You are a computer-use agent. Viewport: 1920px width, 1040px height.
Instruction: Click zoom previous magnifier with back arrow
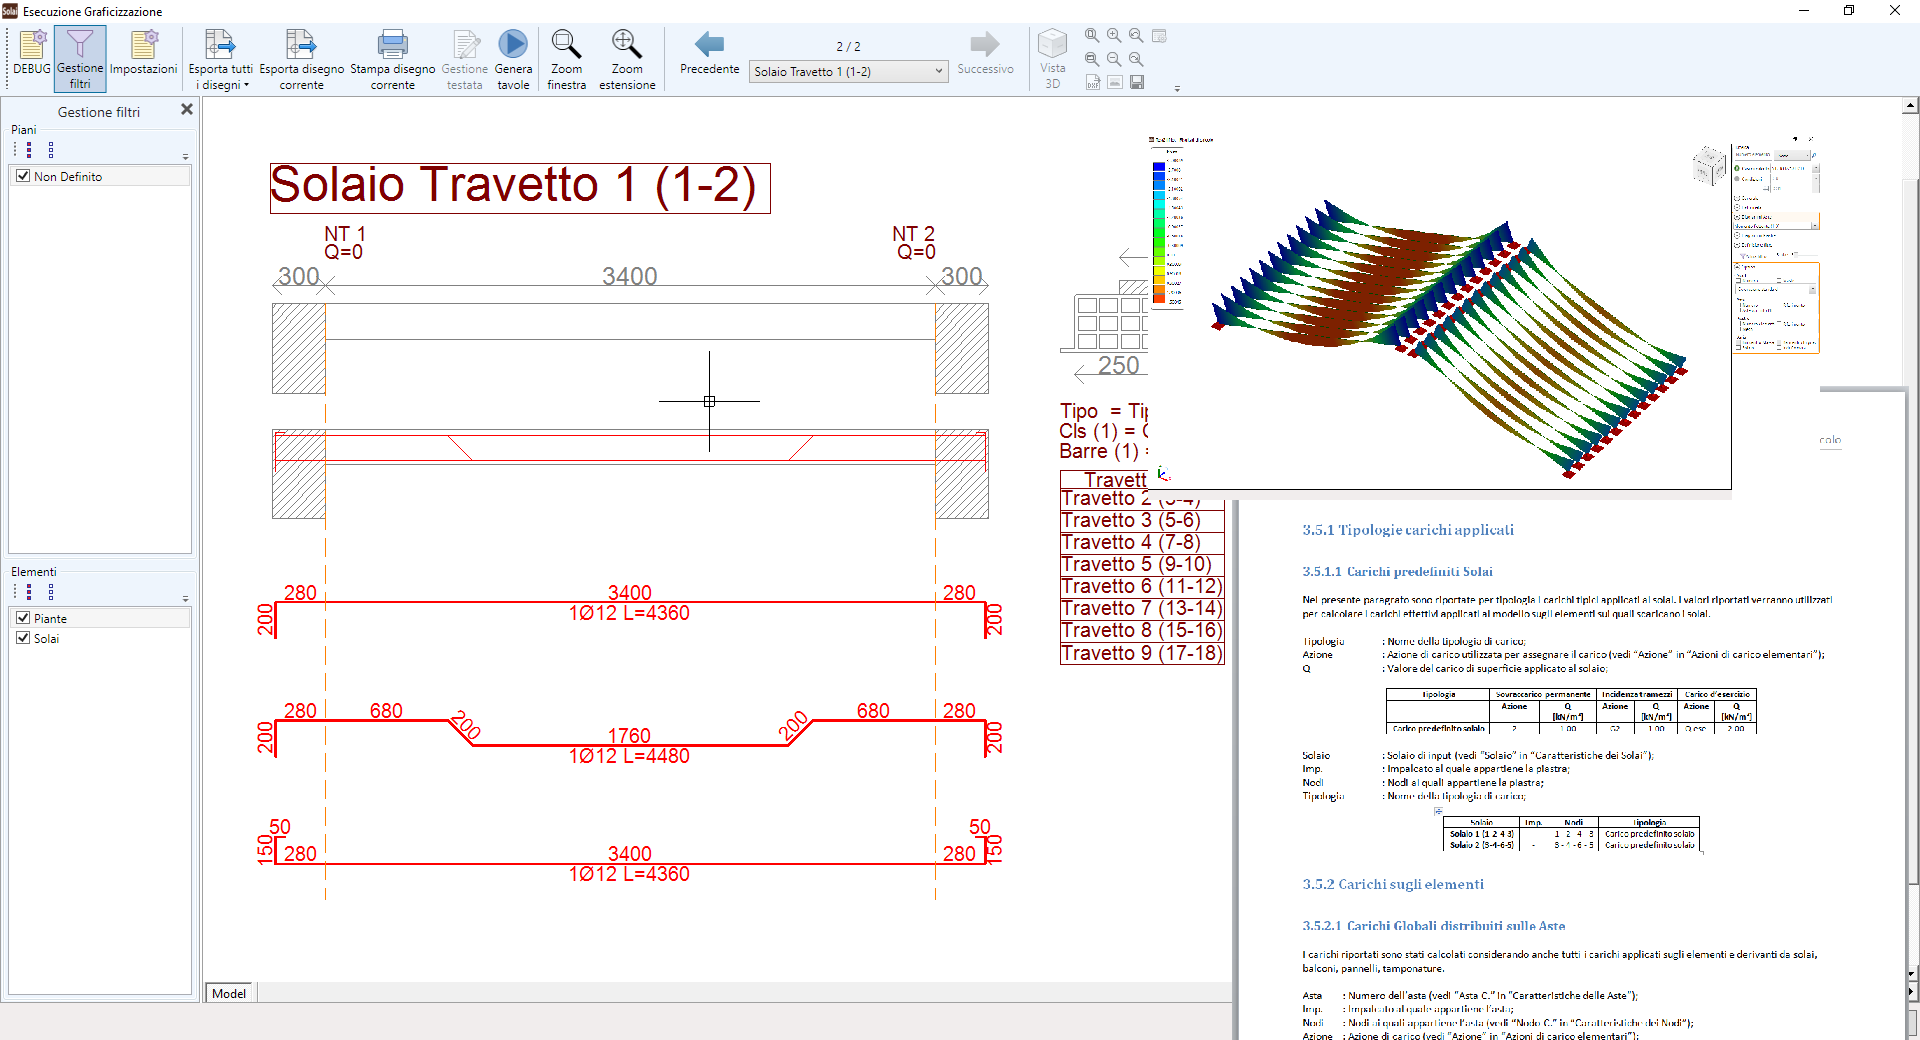click(x=1136, y=36)
